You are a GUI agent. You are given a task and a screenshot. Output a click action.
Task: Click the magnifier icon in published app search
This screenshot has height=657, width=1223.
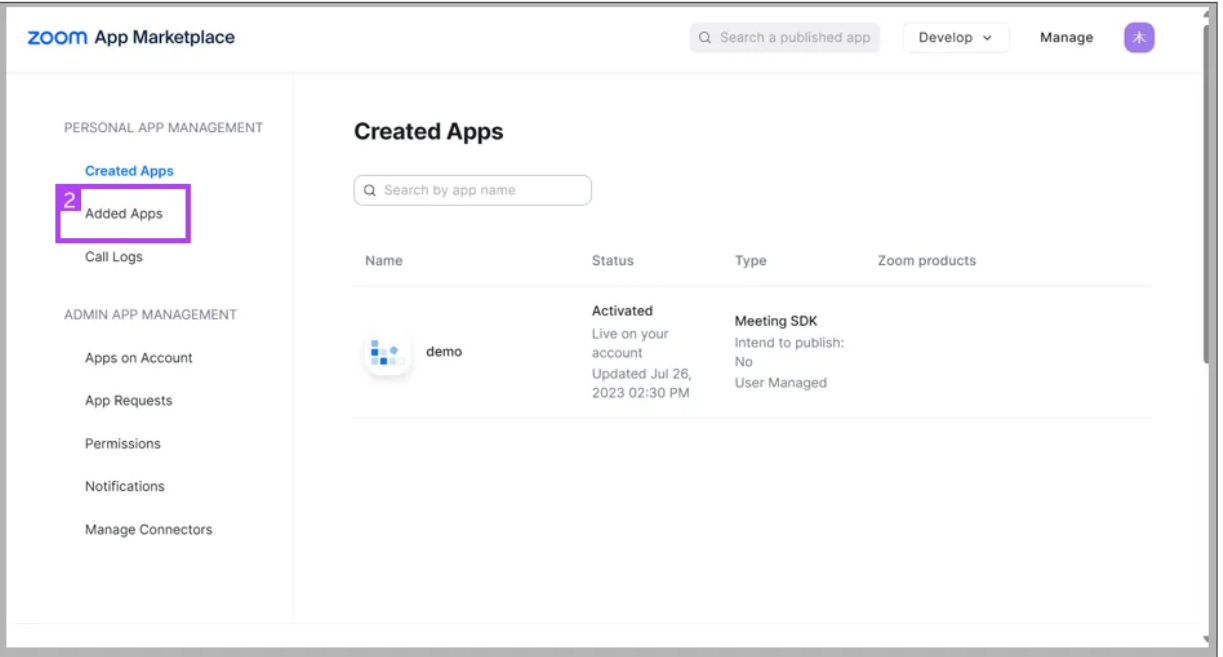(706, 38)
